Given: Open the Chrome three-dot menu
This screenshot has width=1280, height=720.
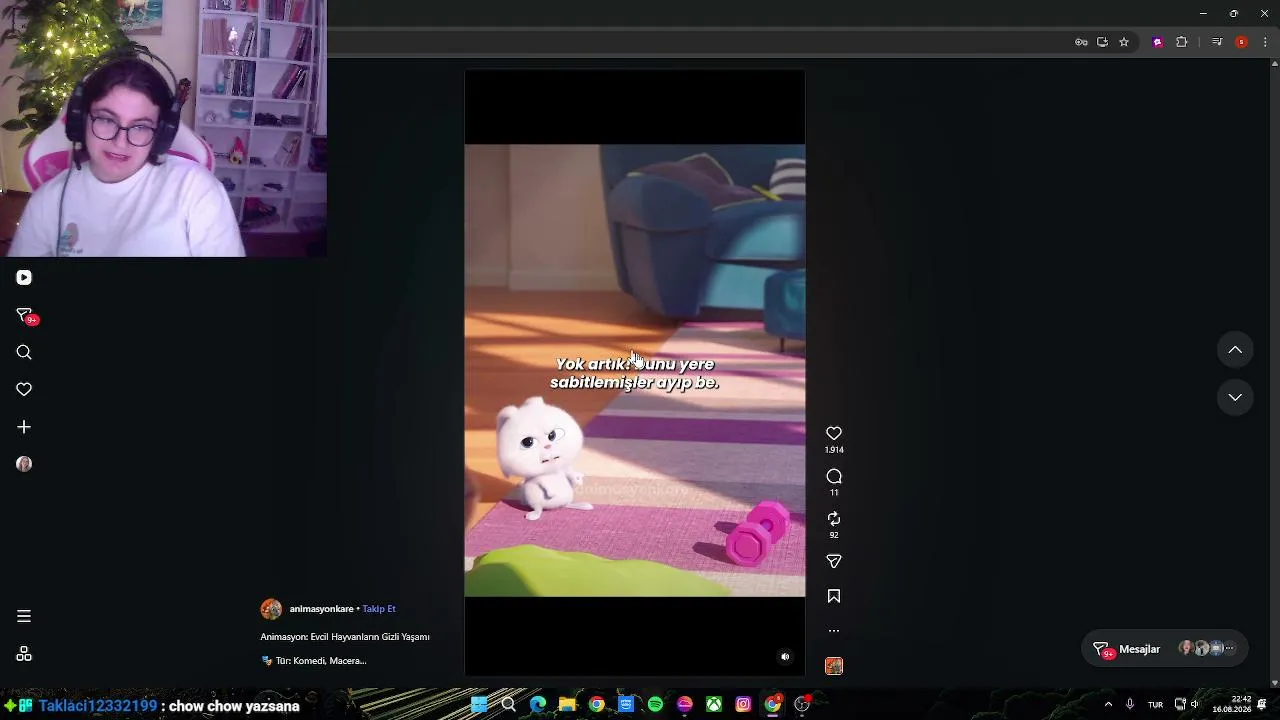Looking at the screenshot, I should coord(1265,42).
